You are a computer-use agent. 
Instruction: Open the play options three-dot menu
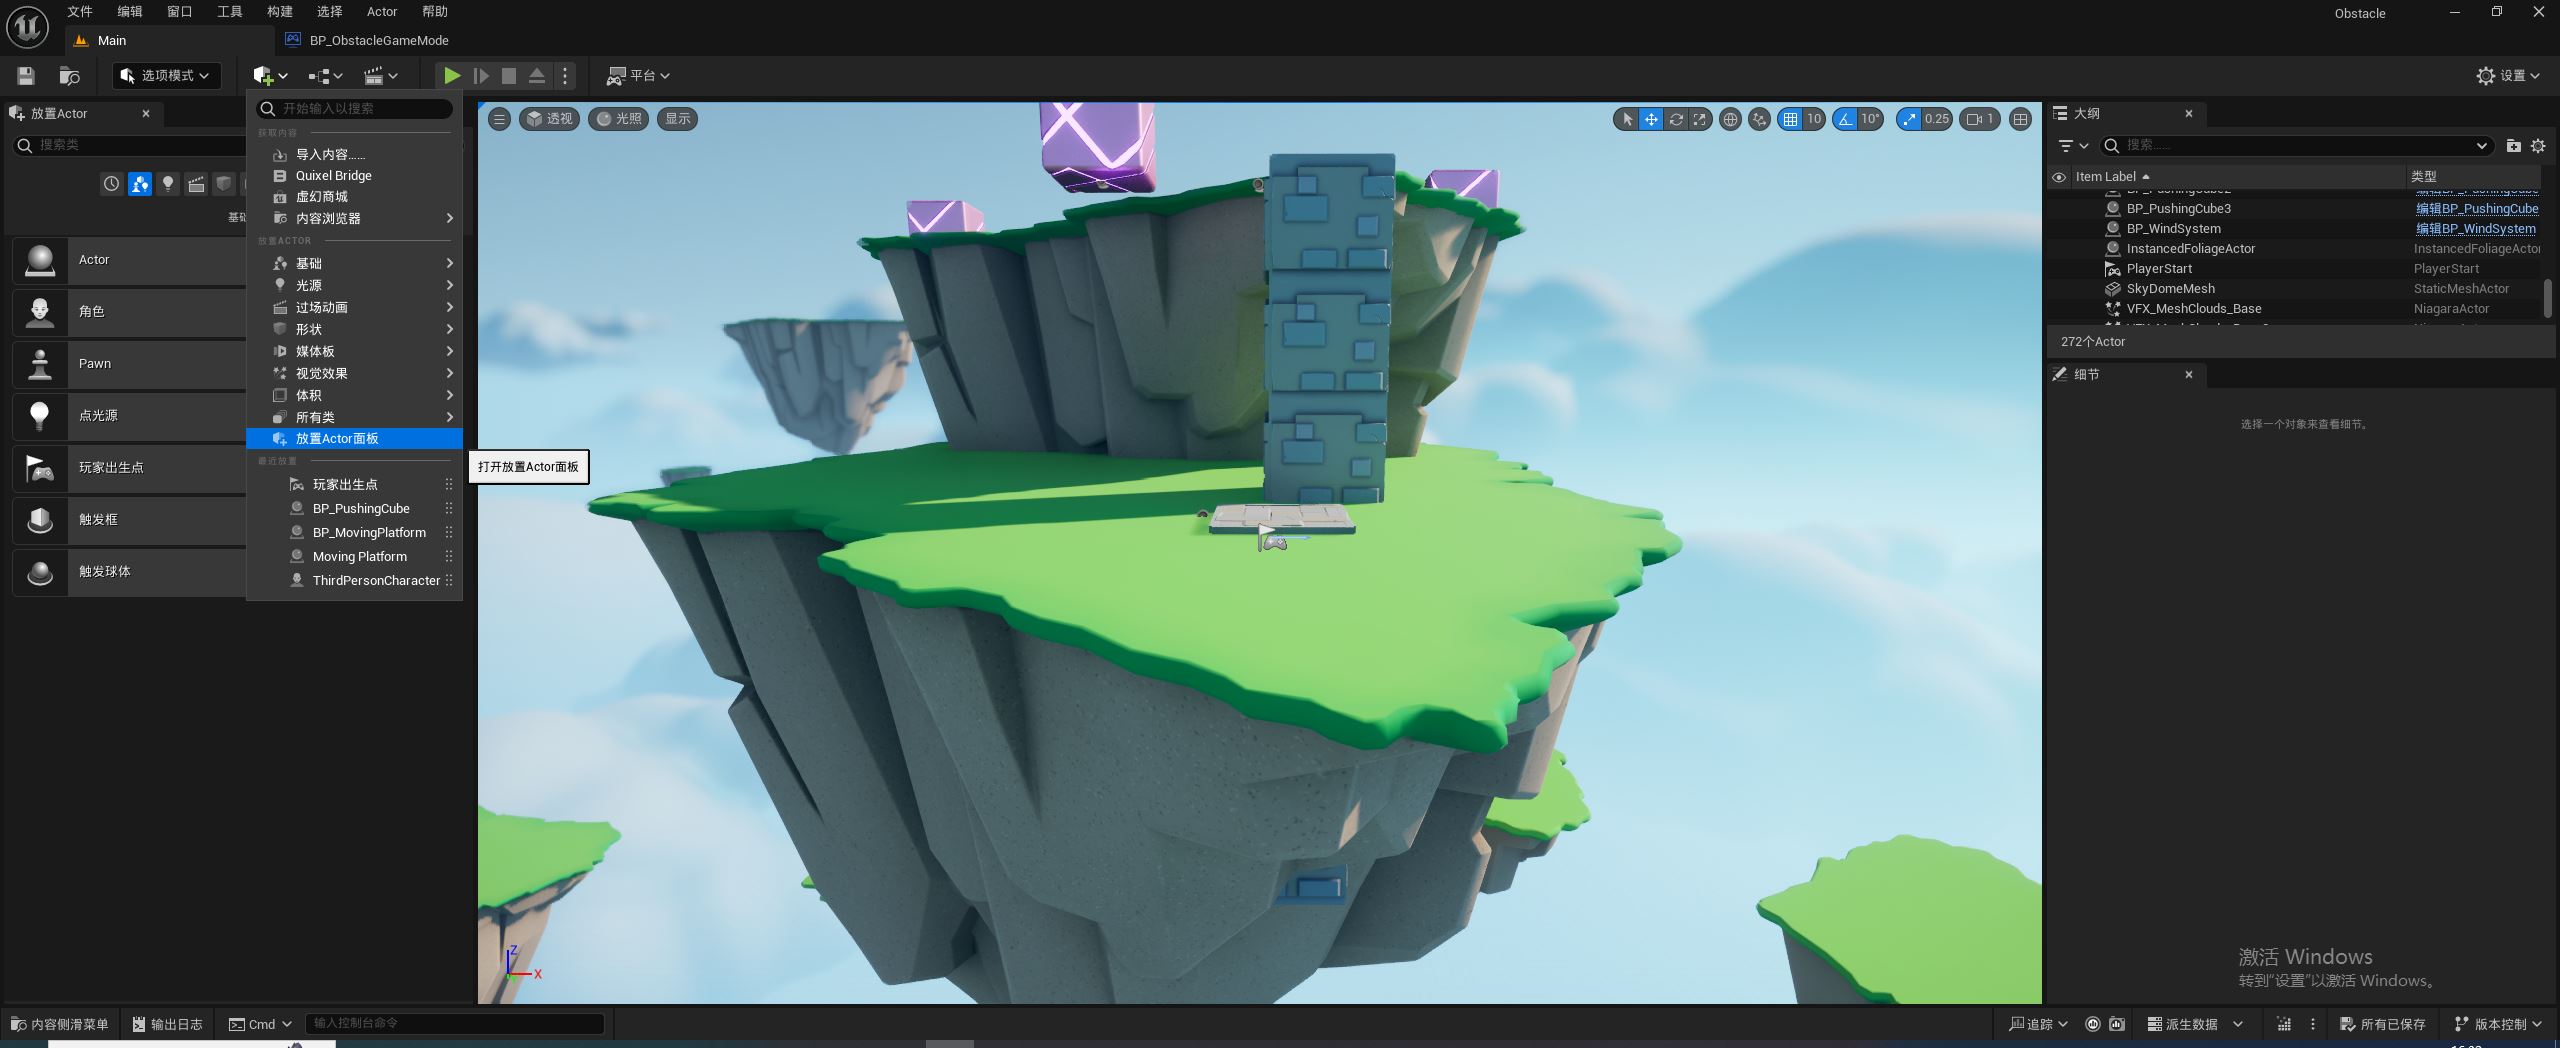point(565,76)
